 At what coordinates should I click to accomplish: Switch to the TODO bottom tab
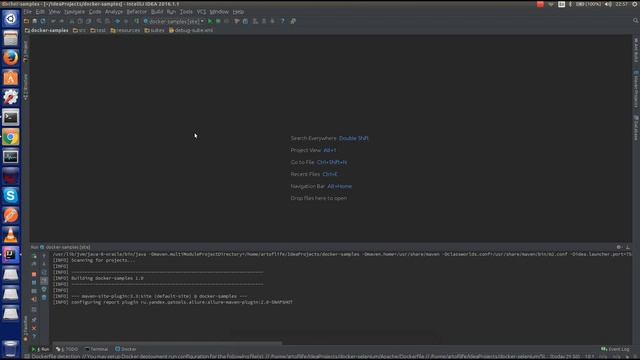67,349
